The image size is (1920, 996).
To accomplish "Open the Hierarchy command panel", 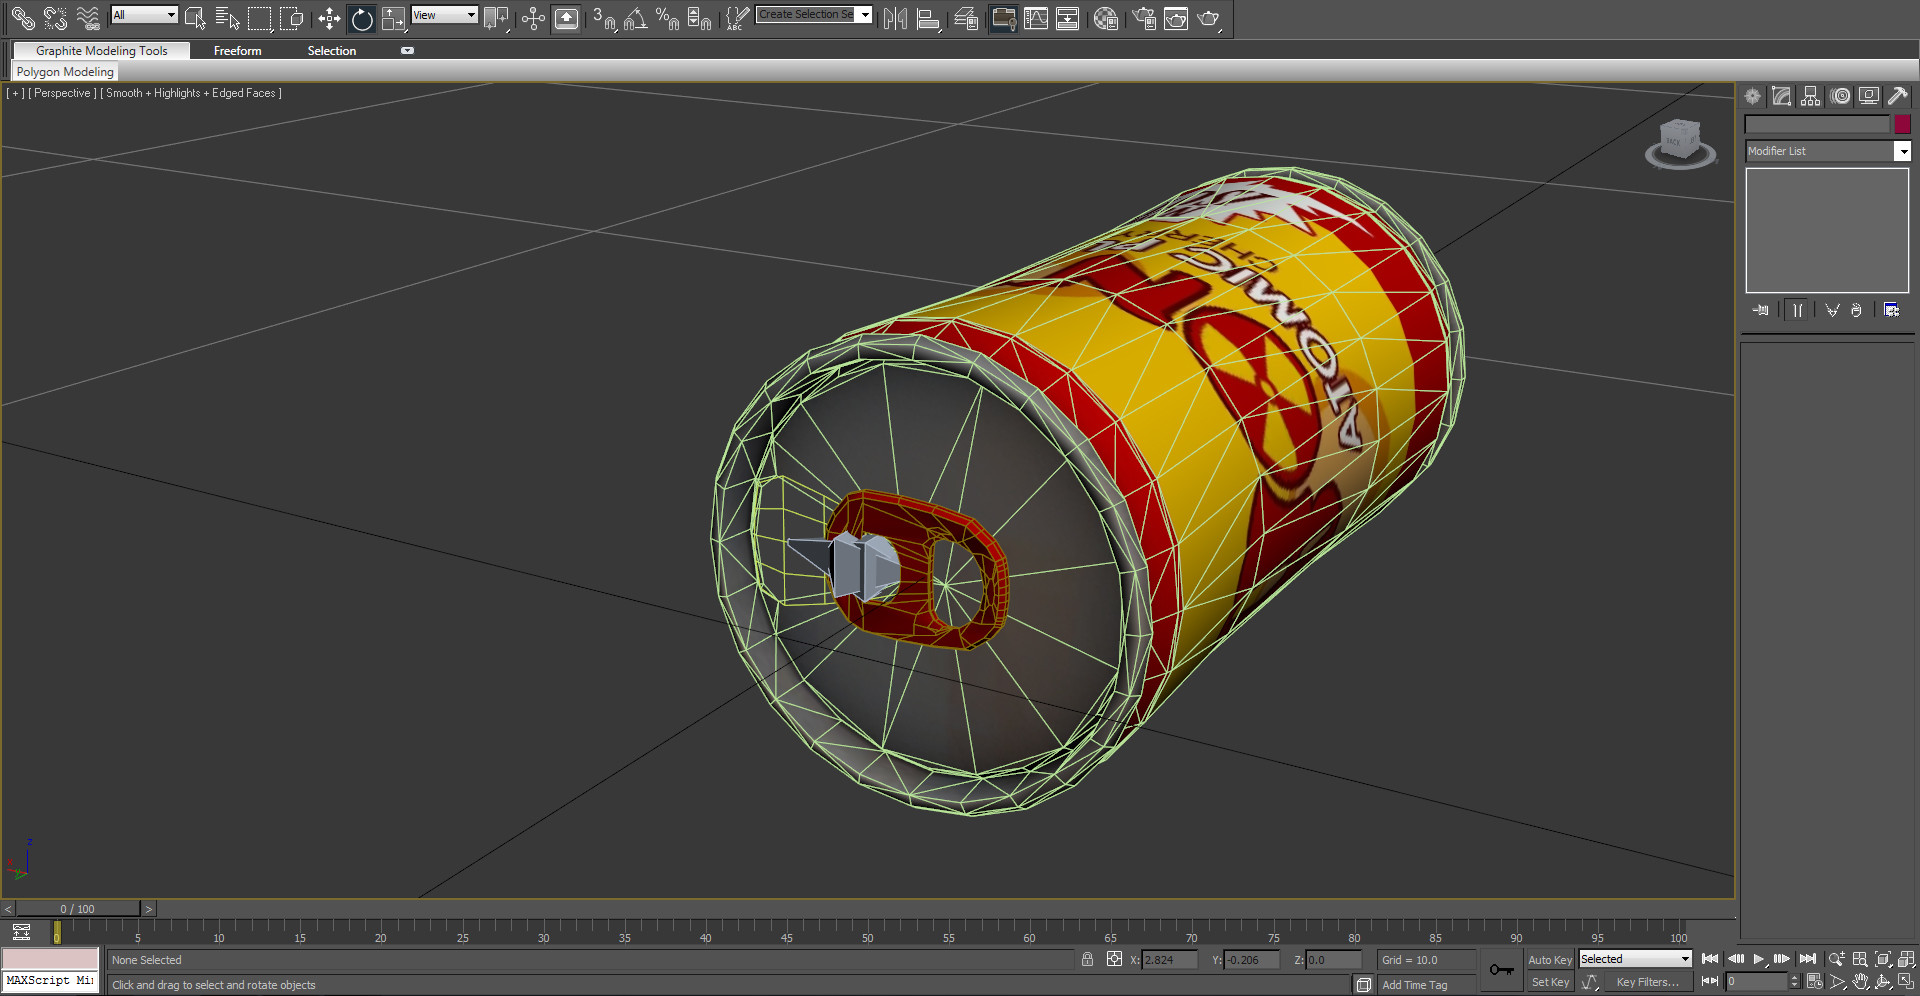I will [x=1811, y=96].
